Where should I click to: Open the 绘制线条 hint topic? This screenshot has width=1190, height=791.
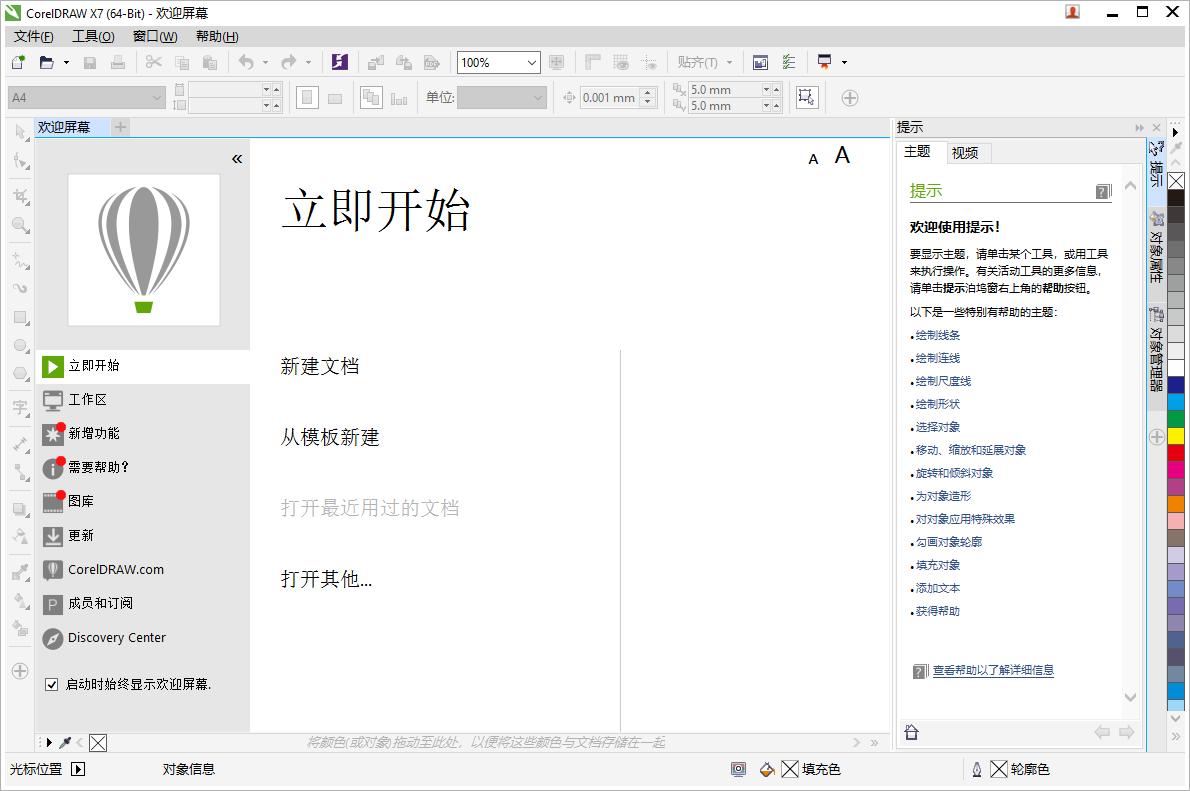coord(937,336)
